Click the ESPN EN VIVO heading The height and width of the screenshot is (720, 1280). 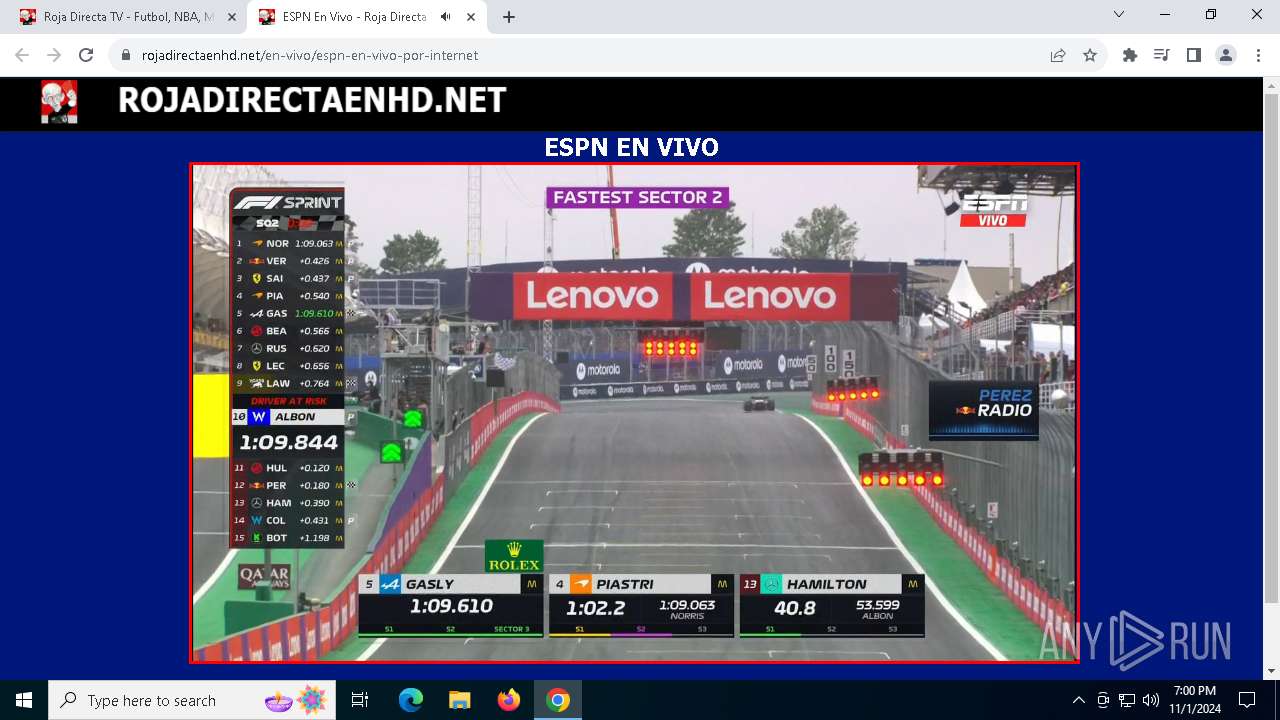631,147
